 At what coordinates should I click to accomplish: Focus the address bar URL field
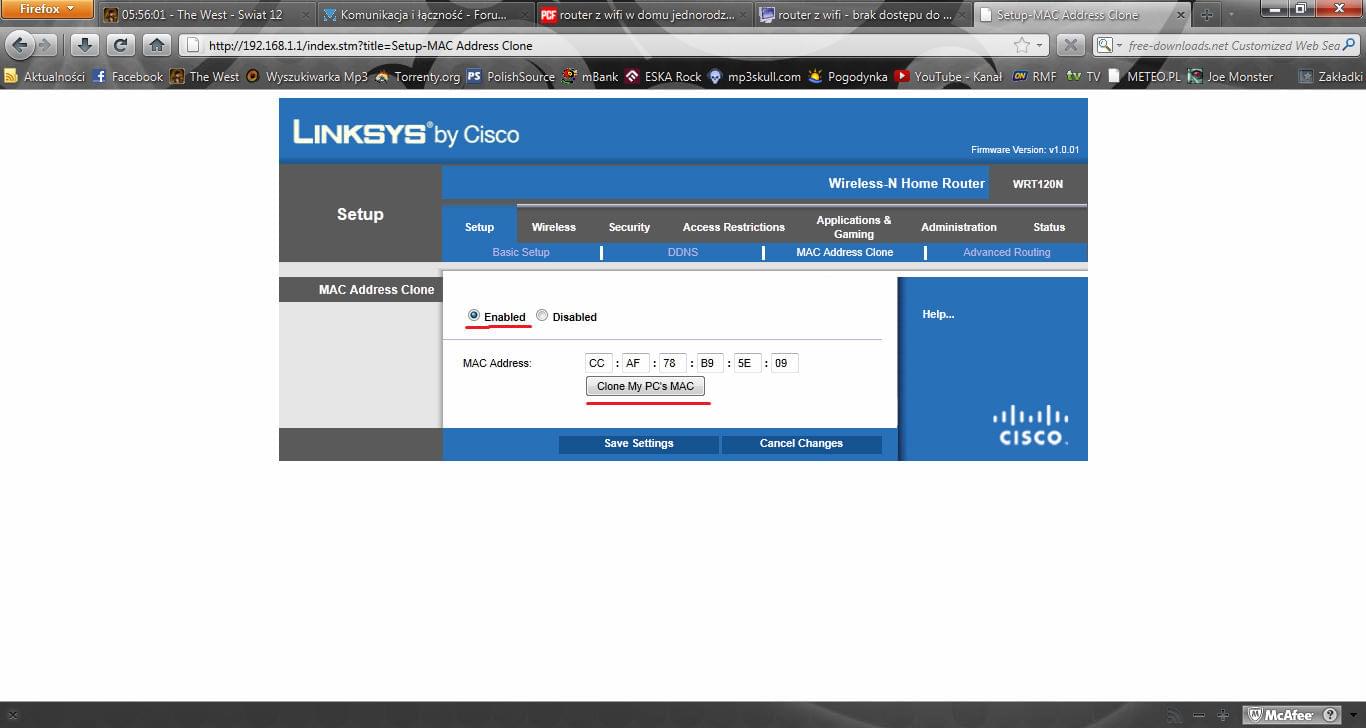(x=610, y=45)
